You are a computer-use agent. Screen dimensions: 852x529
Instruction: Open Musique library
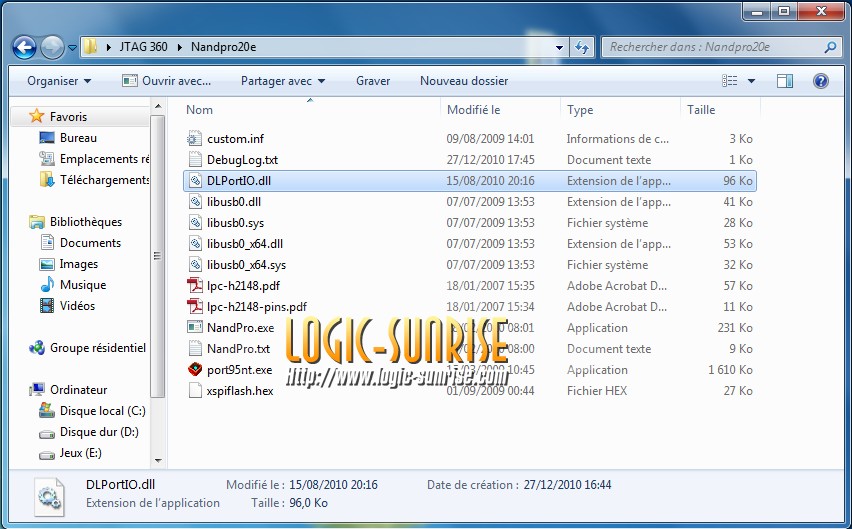(x=73, y=285)
